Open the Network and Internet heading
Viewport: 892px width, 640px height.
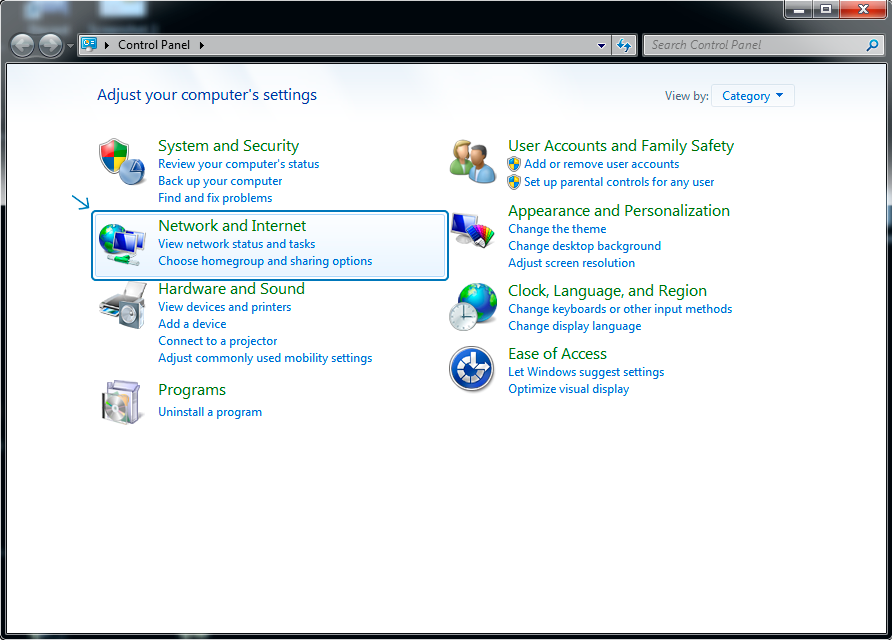(x=232, y=226)
